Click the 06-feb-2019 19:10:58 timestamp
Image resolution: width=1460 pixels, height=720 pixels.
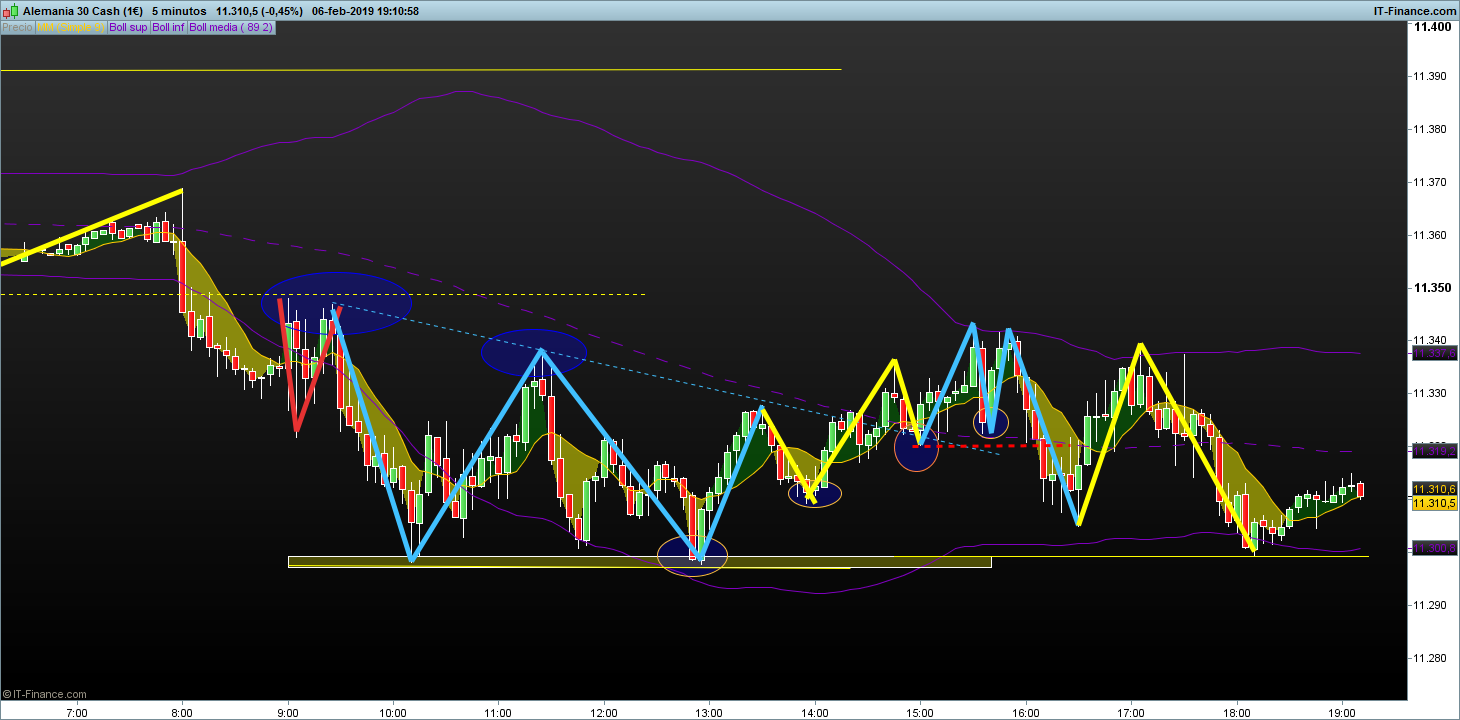(x=365, y=10)
